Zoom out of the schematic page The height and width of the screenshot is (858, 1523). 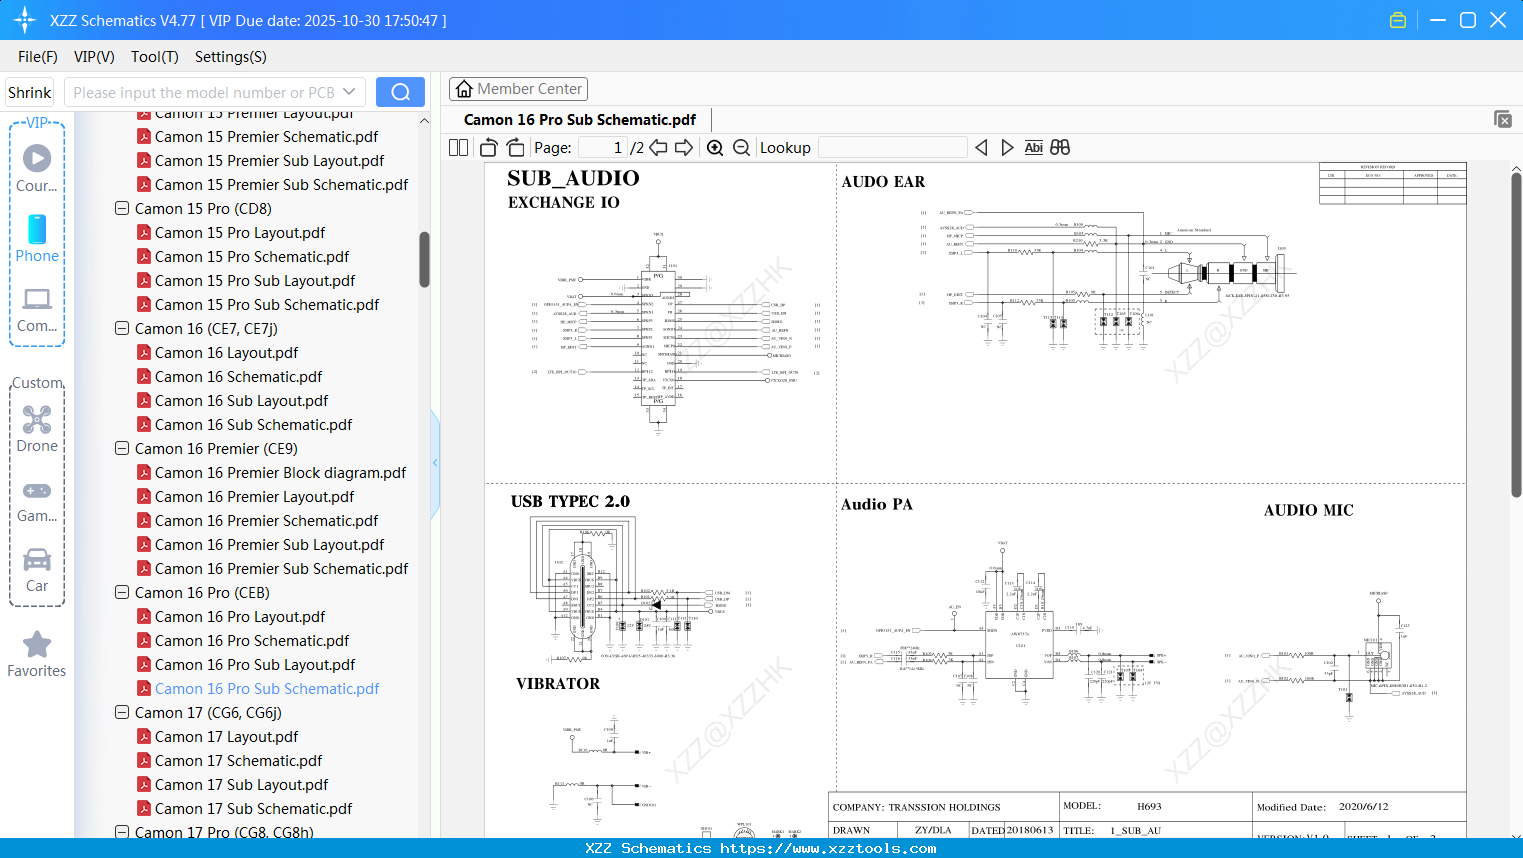(x=741, y=147)
